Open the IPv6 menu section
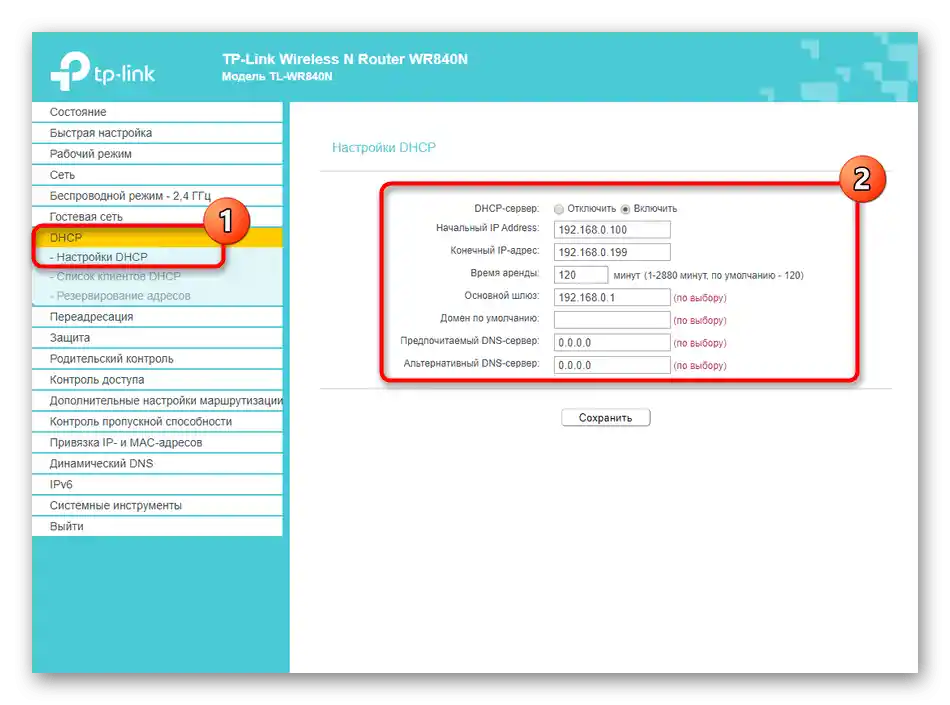 (x=158, y=485)
